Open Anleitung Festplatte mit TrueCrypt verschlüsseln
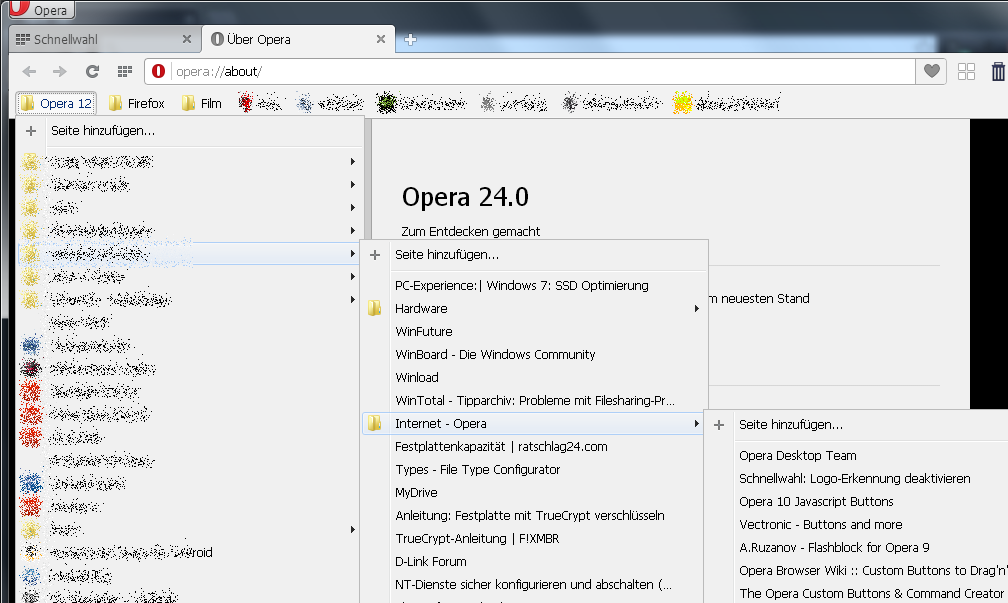This screenshot has width=1008, height=603. point(532,516)
